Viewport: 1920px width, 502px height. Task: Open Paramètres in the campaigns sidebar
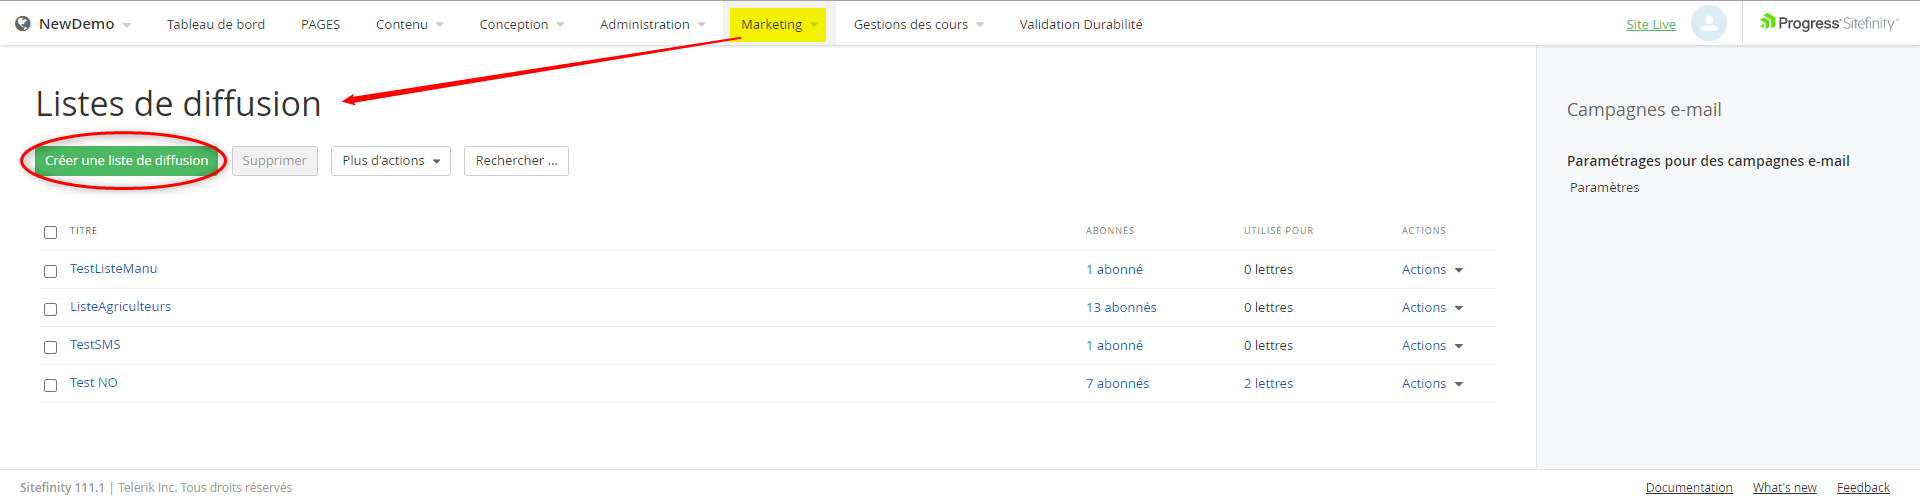coord(1604,188)
